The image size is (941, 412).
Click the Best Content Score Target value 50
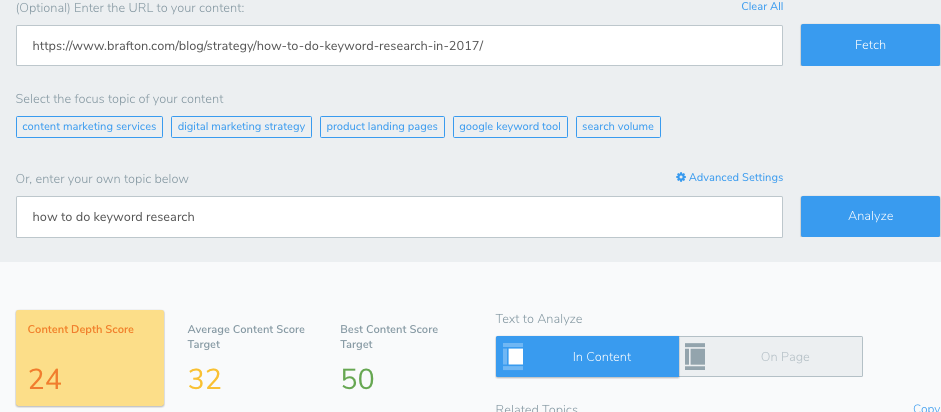[358, 379]
